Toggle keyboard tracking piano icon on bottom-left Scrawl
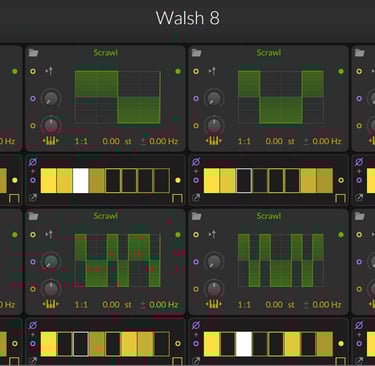 [x=51, y=304]
